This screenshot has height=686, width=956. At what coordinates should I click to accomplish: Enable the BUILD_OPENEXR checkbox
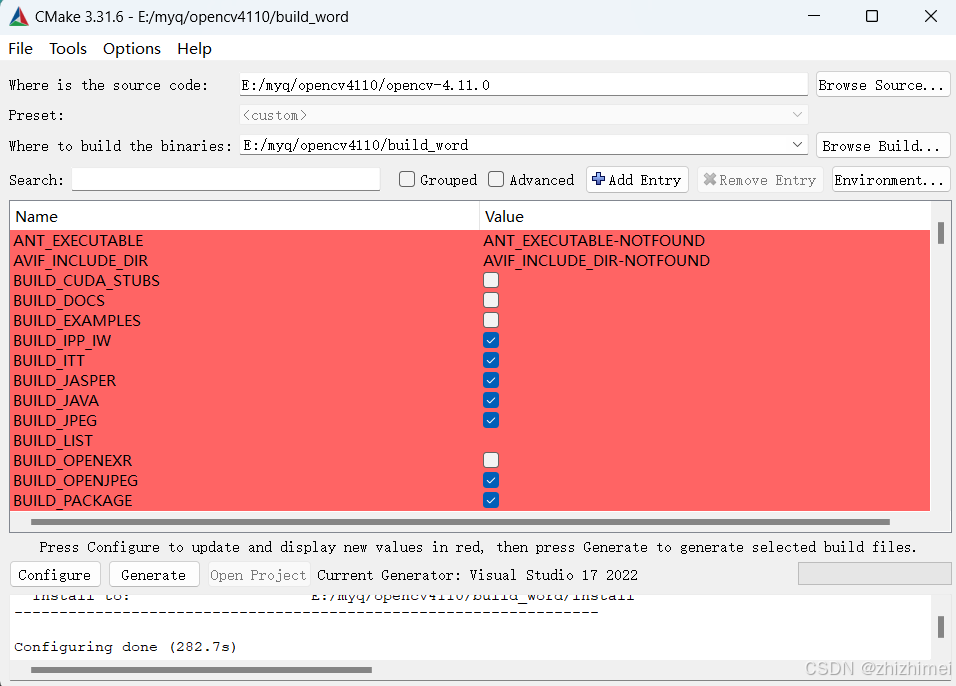[491, 460]
